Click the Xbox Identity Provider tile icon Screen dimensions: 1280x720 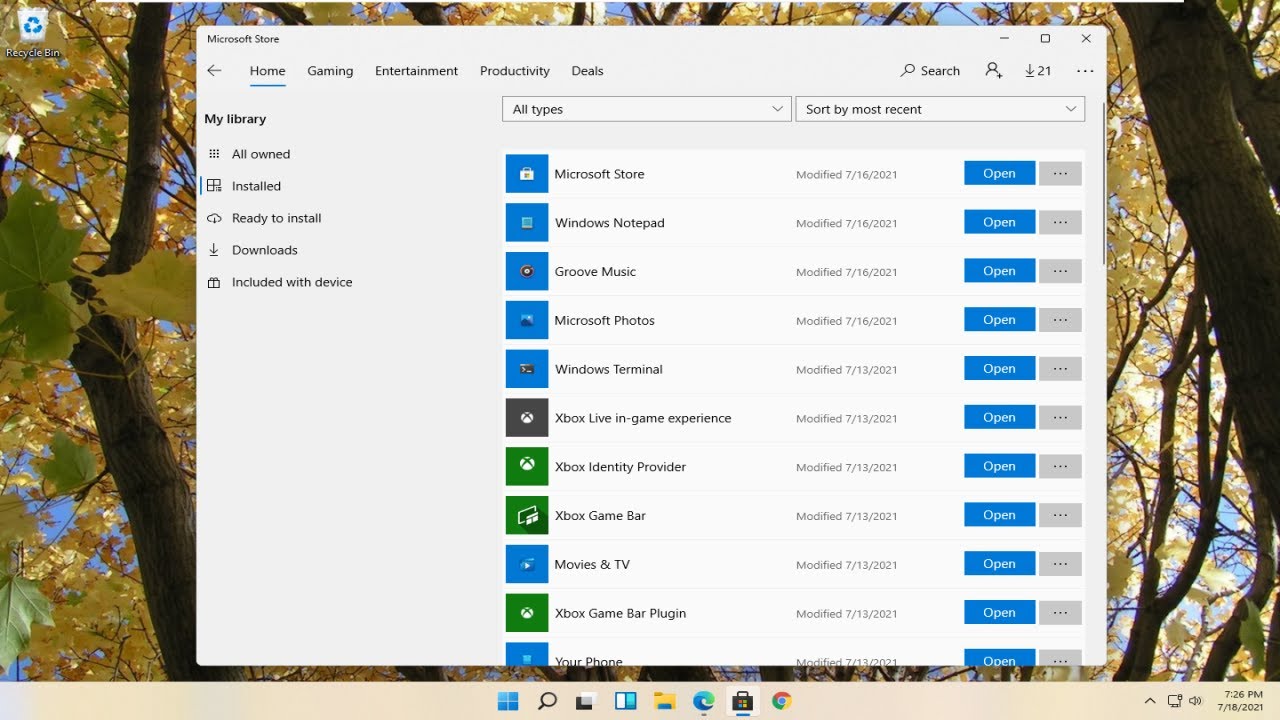pyautogui.click(x=527, y=466)
